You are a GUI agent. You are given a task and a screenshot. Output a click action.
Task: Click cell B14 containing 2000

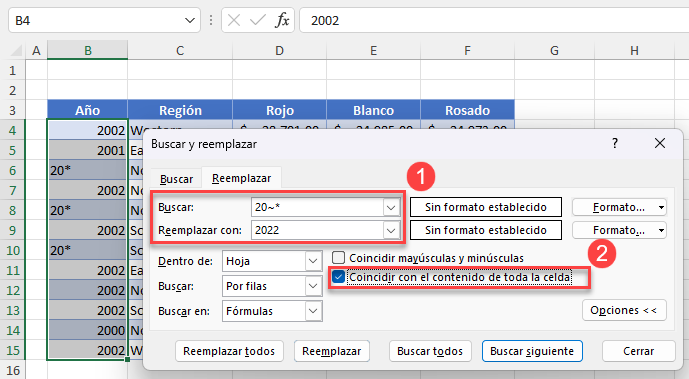[87, 330]
